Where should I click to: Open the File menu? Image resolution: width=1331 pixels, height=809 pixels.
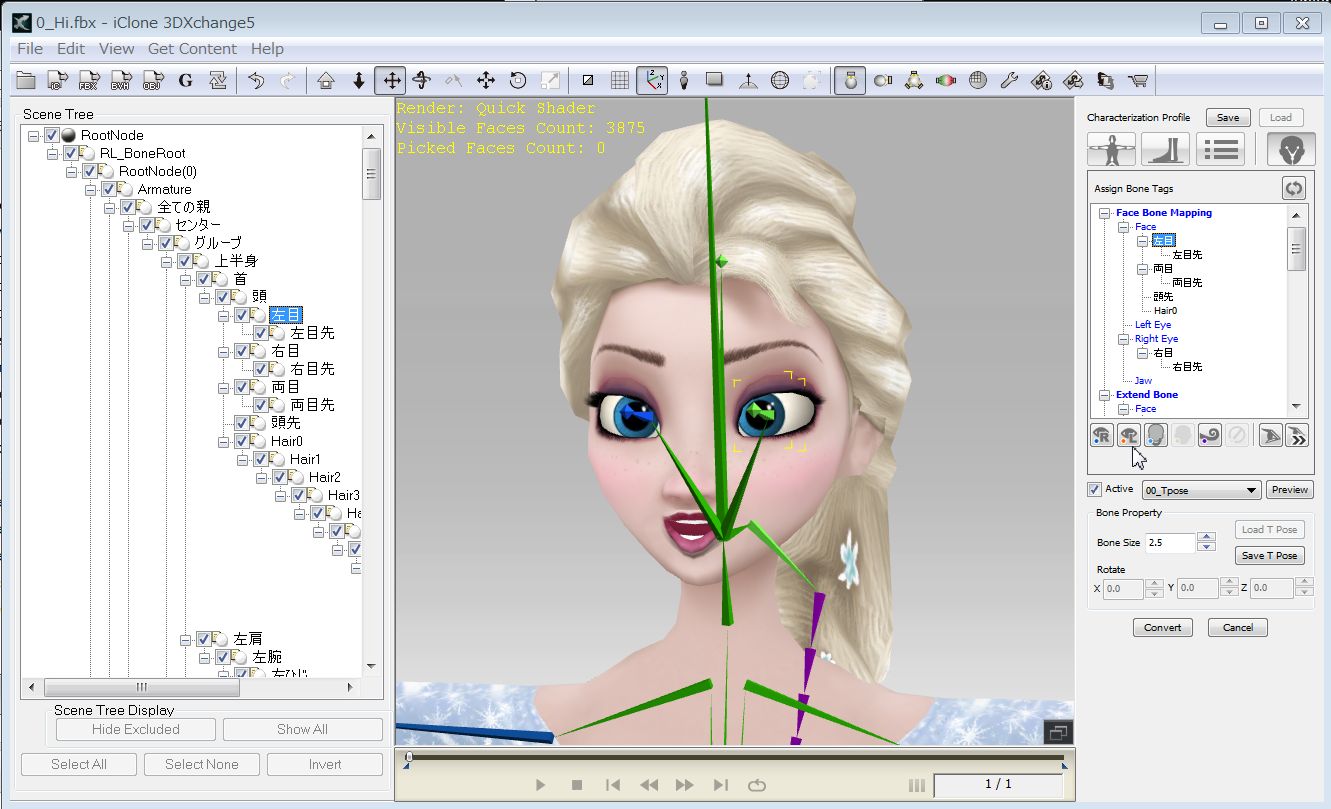pyautogui.click(x=30, y=48)
